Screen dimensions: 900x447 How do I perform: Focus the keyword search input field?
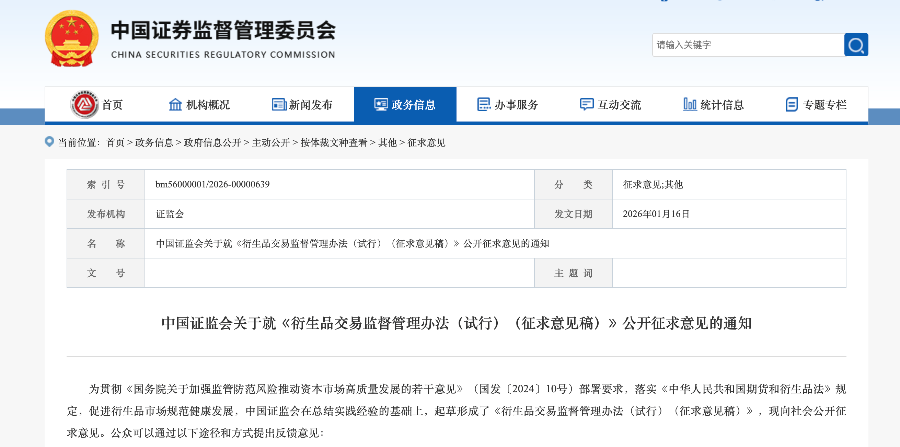coord(748,45)
